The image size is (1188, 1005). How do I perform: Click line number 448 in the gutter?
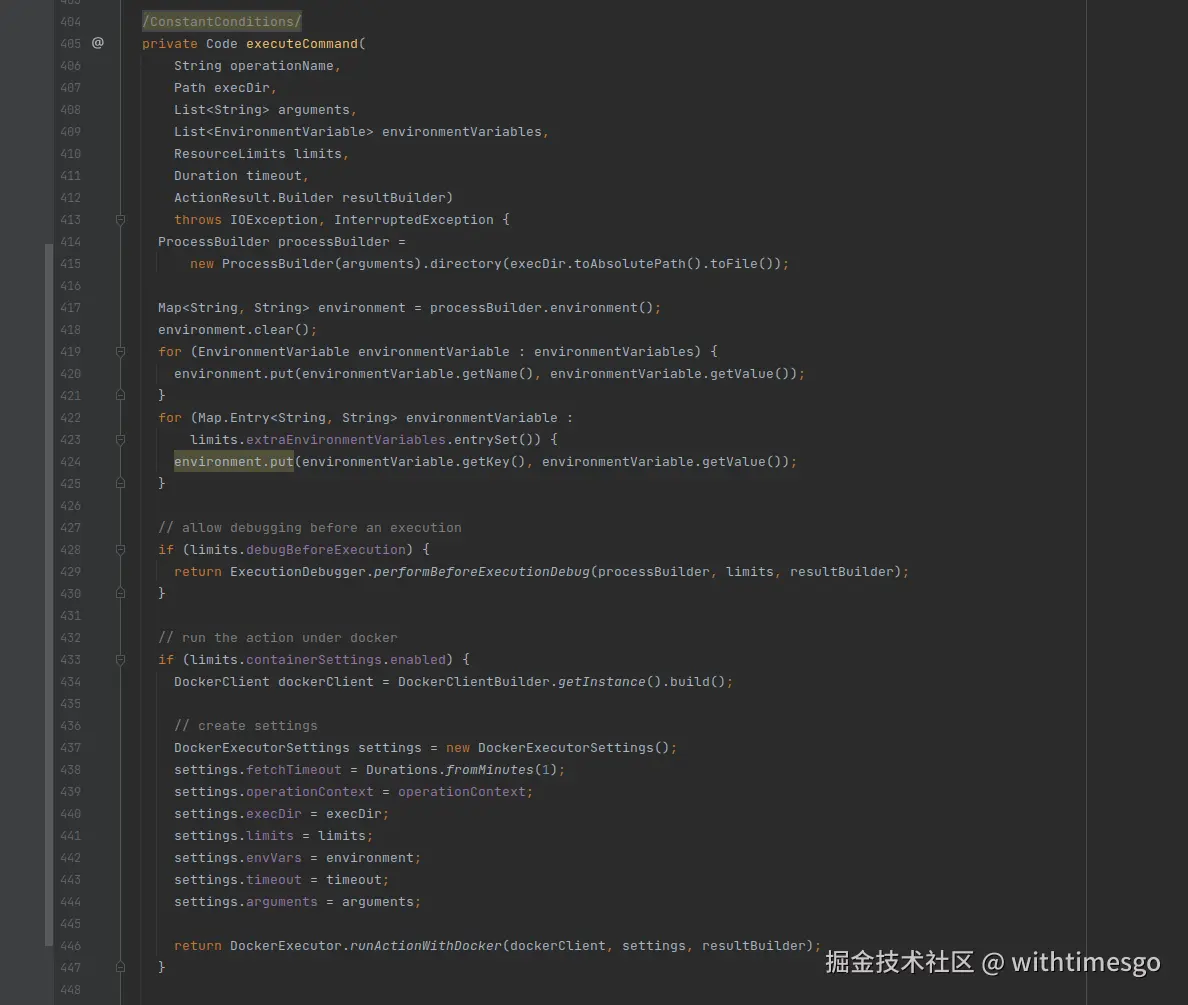(70, 990)
